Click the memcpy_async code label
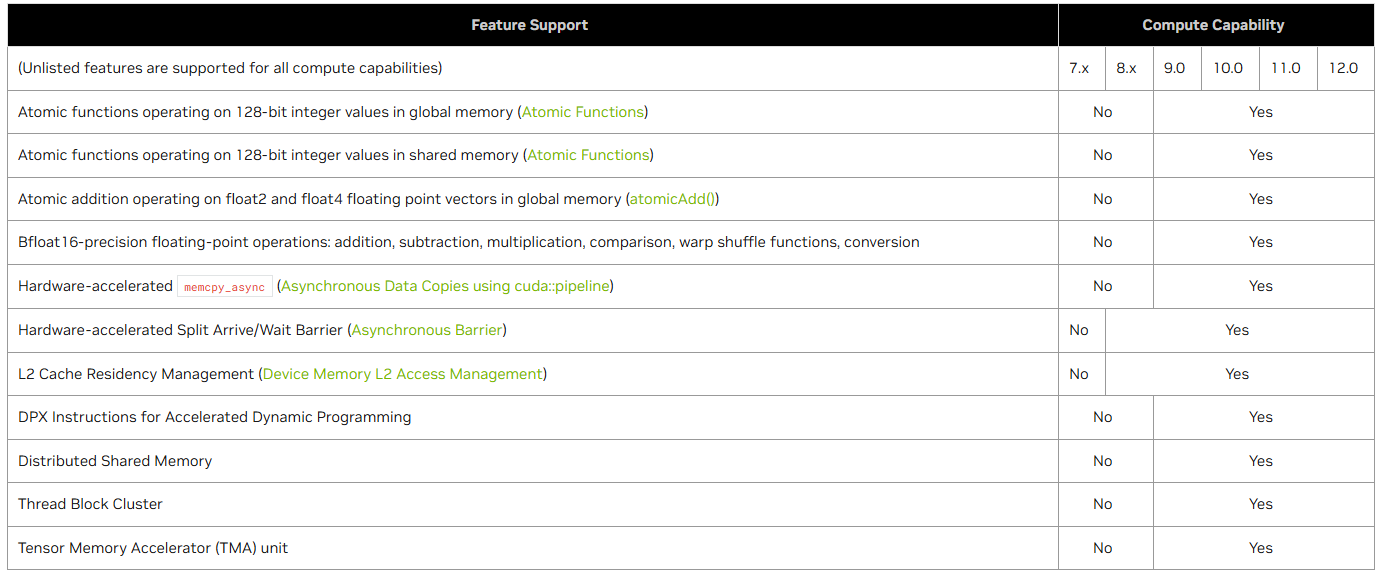The image size is (1384, 583). click(x=224, y=287)
